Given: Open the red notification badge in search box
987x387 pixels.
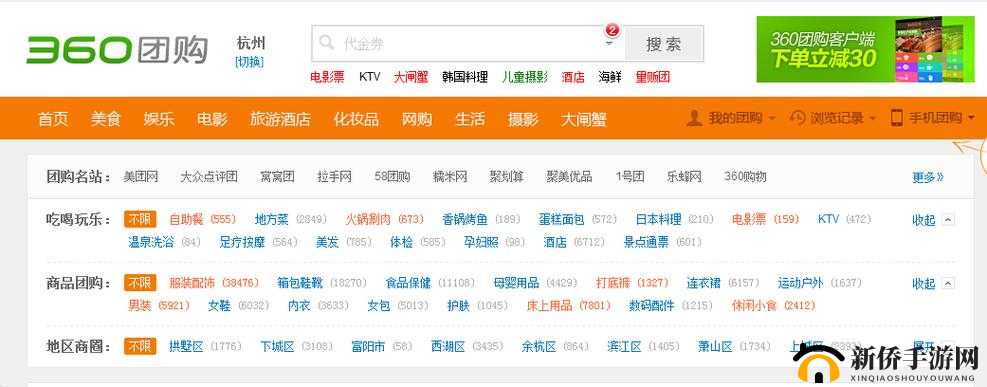Looking at the screenshot, I should [611, 30].
